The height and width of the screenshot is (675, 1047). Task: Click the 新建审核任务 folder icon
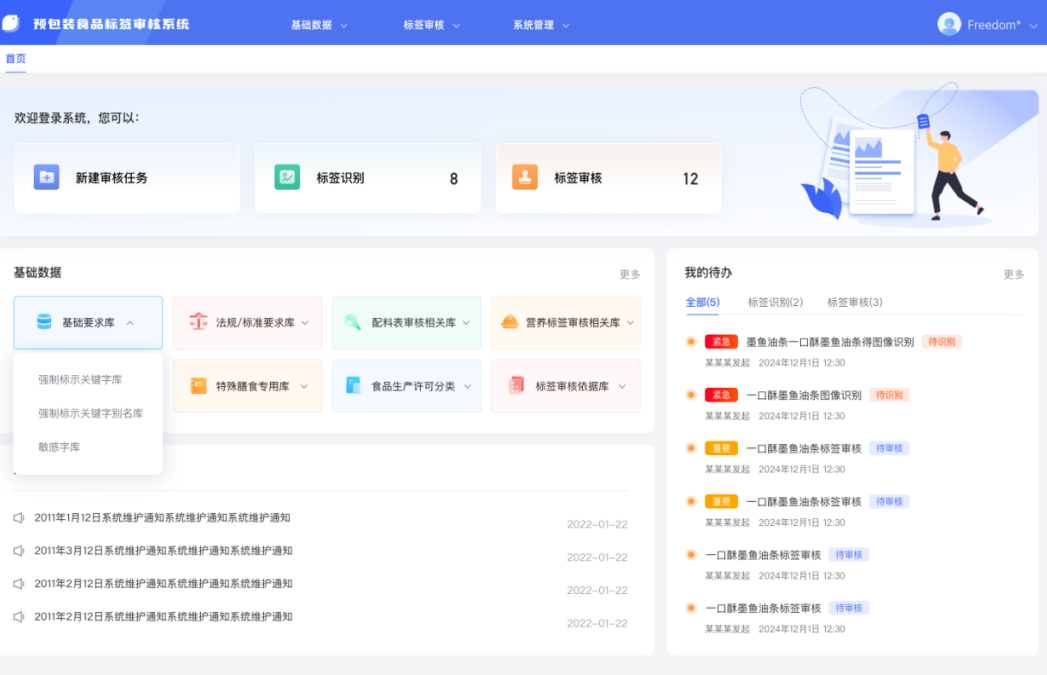click(46, 178)
